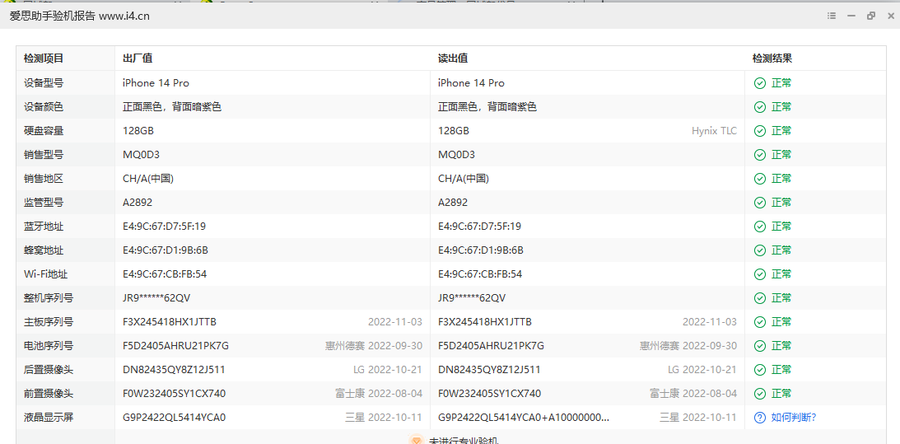900x444 pixels.
Task: Click the green check icon in 蓝牙地址 row
Action: [x=760, y=227]
